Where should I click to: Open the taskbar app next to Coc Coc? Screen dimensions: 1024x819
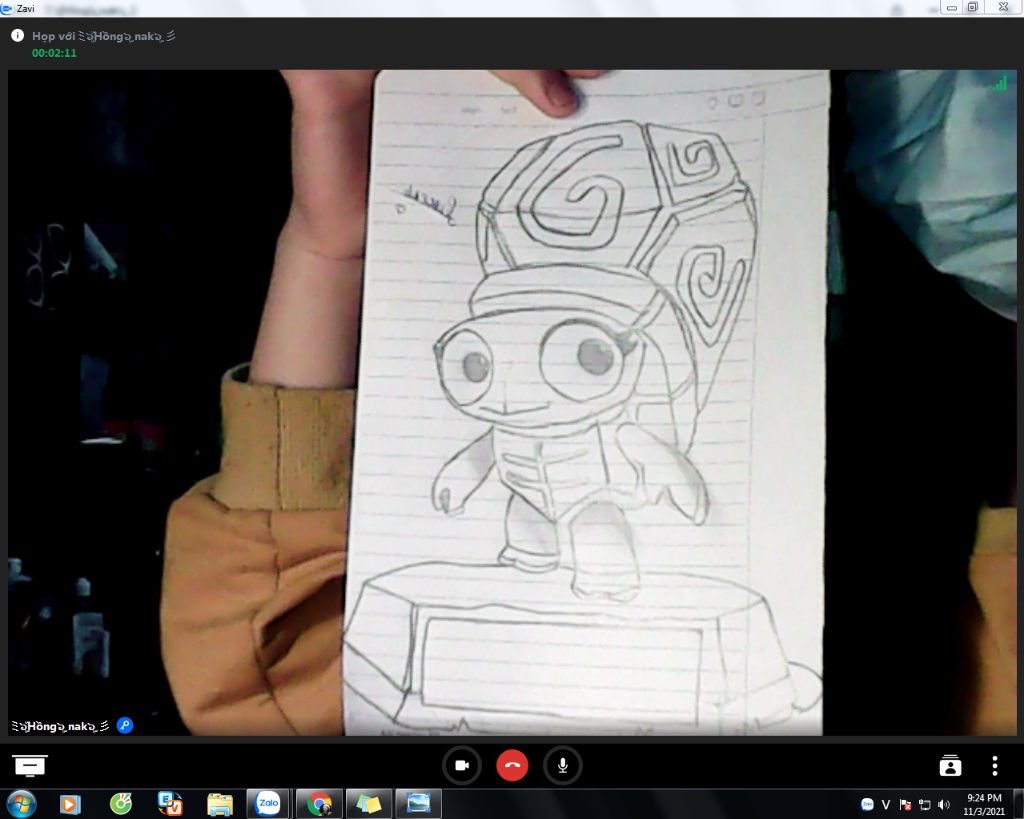tap(170, 804)
